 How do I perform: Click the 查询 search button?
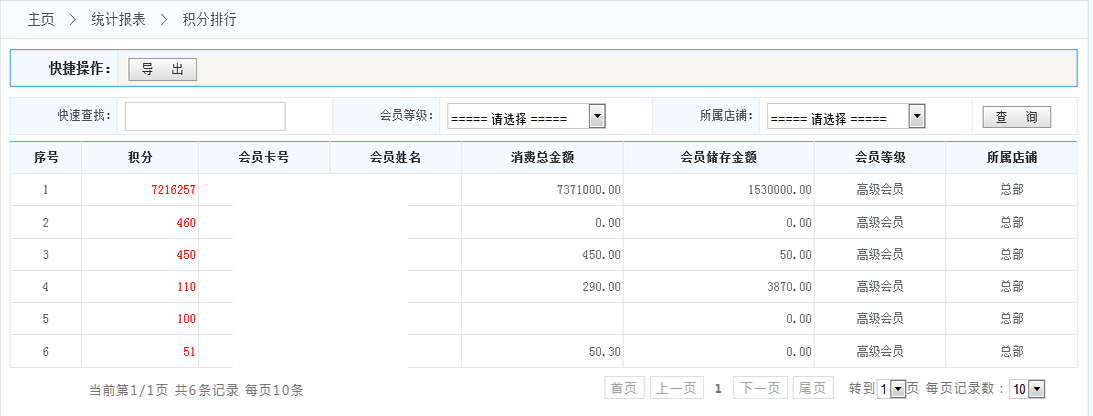coord(1016,117)
